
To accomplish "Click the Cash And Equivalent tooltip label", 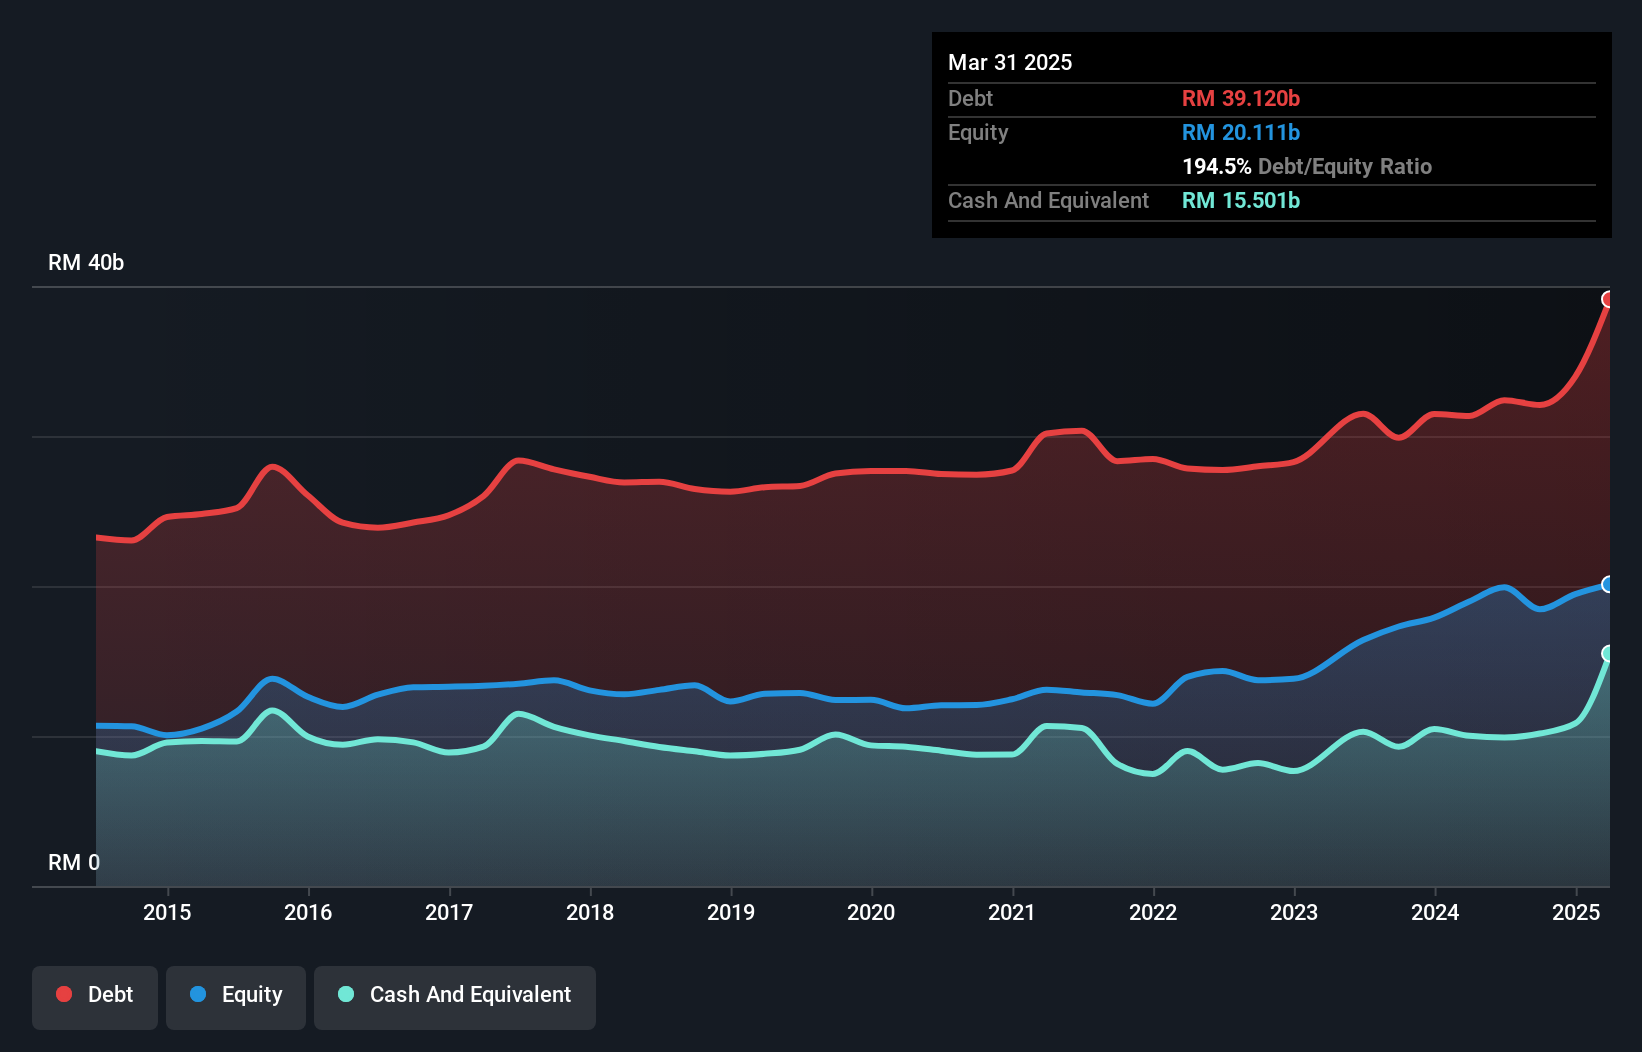I will (1048, 200).
